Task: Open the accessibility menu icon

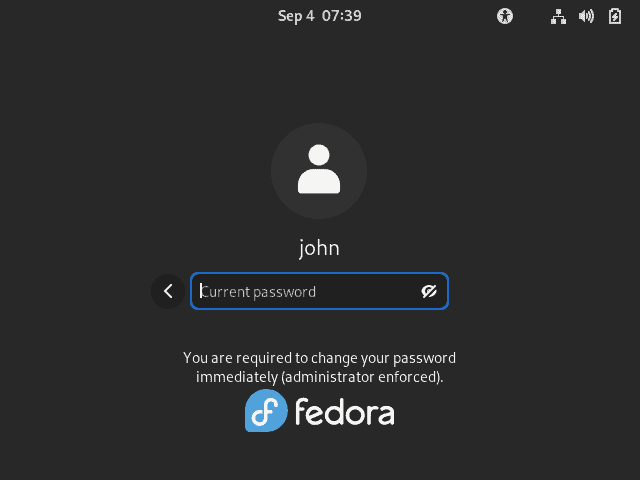Action: point(505,16)
